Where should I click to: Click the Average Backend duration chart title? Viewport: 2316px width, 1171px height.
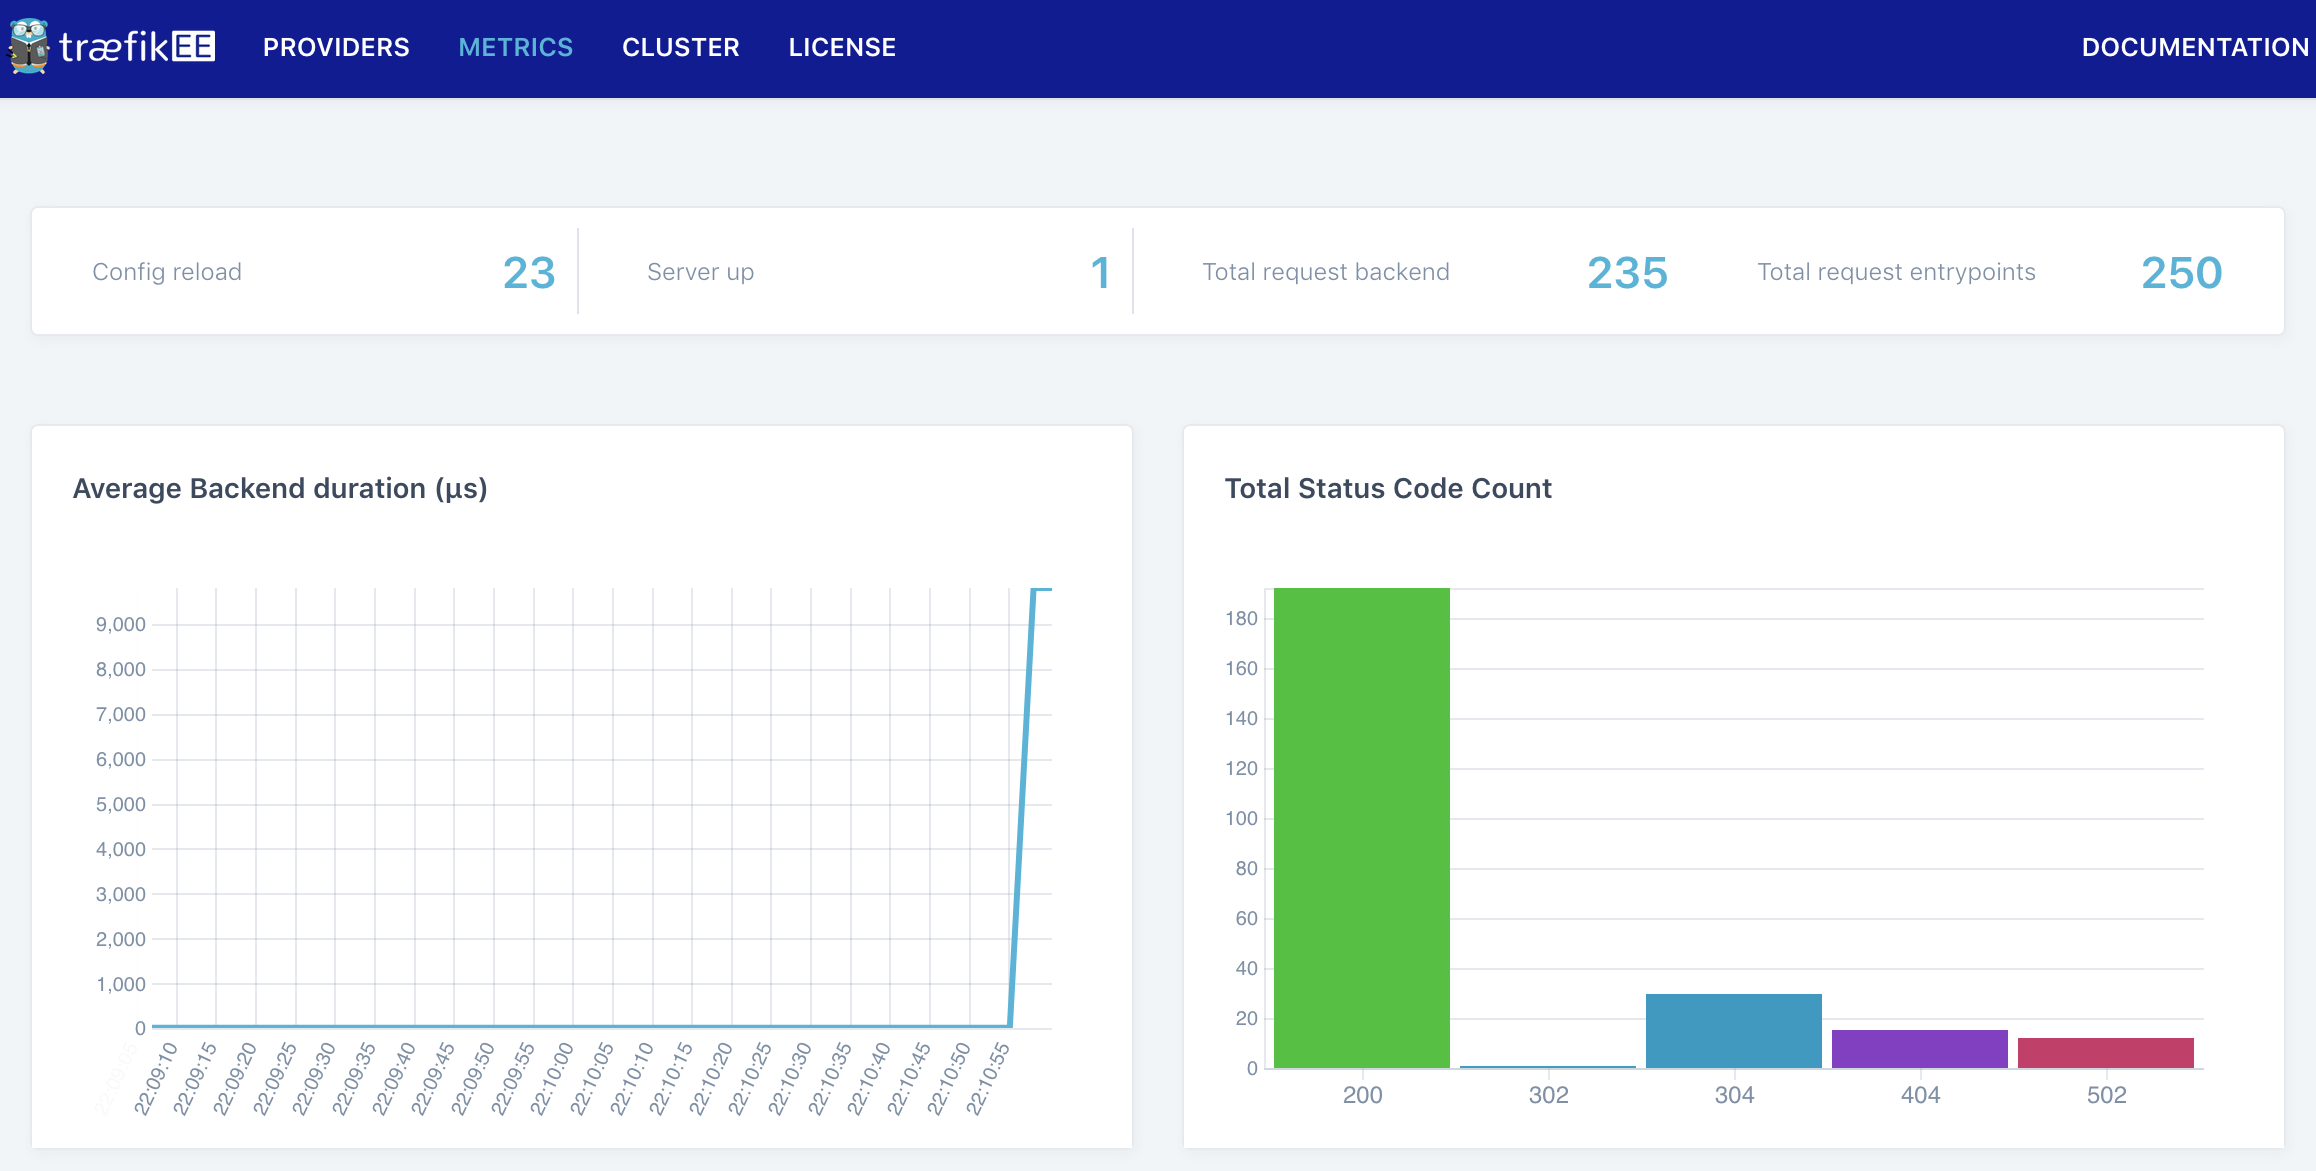280,488
